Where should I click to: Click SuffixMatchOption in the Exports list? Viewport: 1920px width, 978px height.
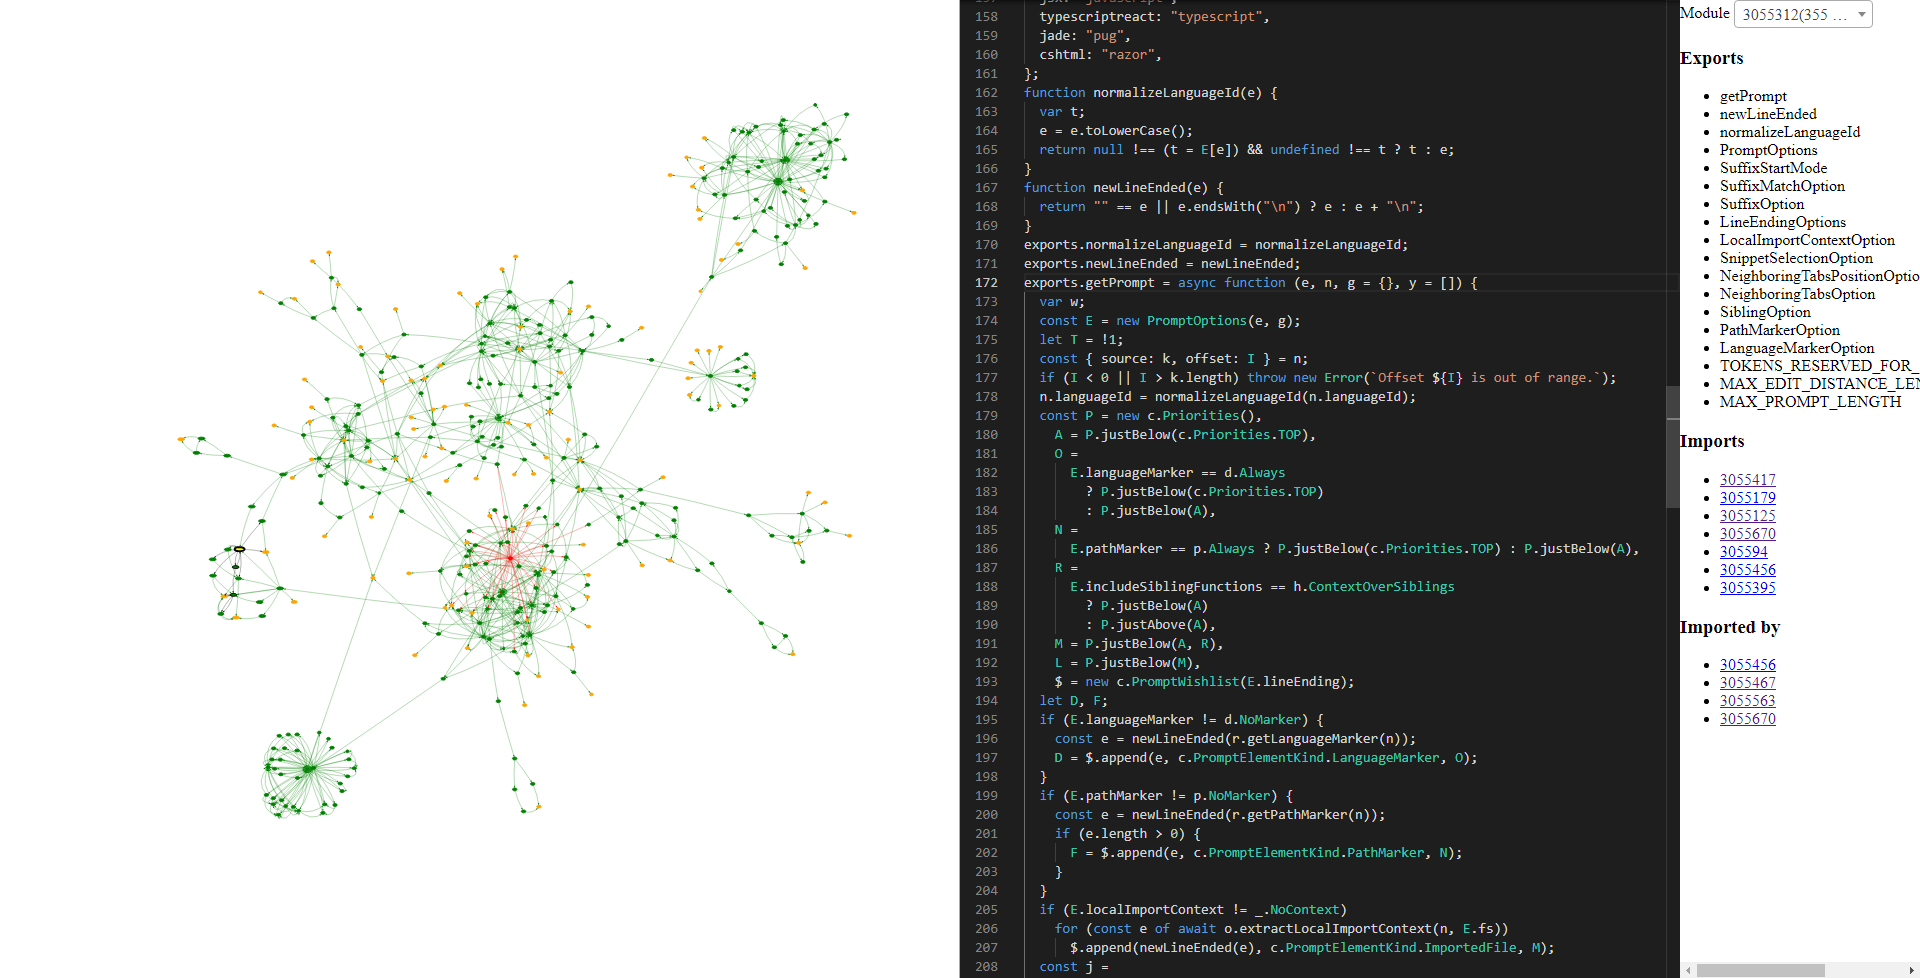click(1782, 186)
